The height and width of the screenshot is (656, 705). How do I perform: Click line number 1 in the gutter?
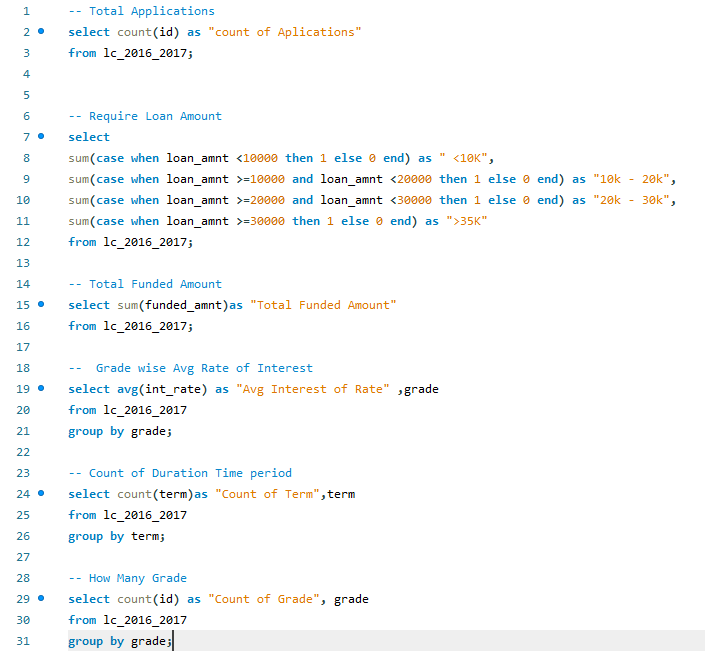(25, 11)
